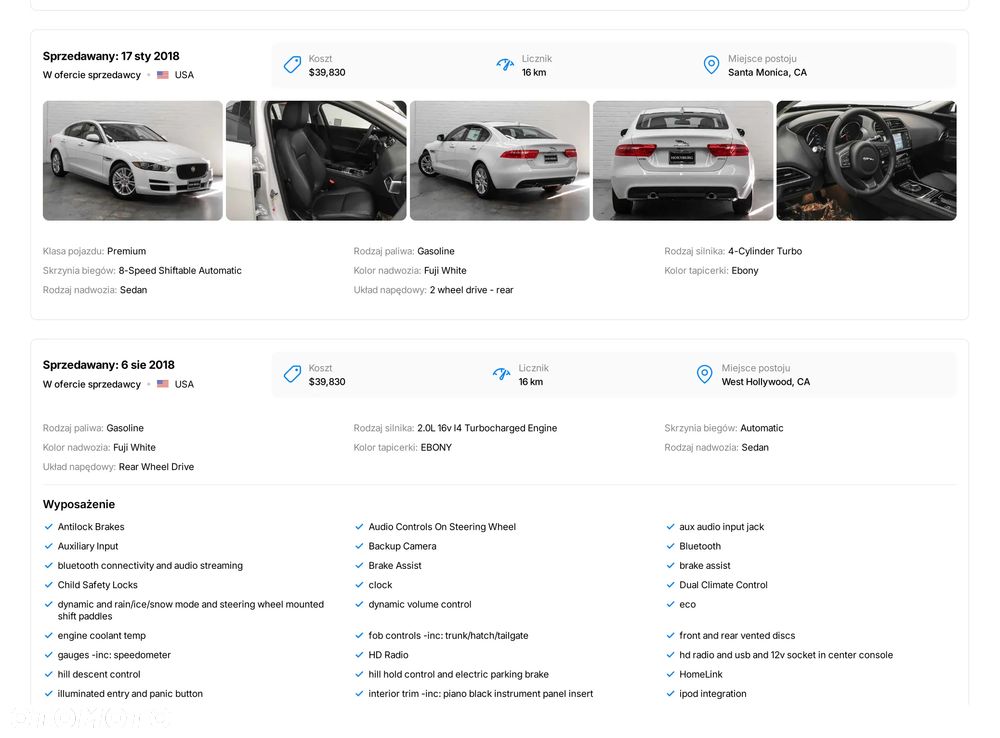1000x738 pixels.
Task: Click the HomeLink equipment item
Action: click(x=701, y=674)
